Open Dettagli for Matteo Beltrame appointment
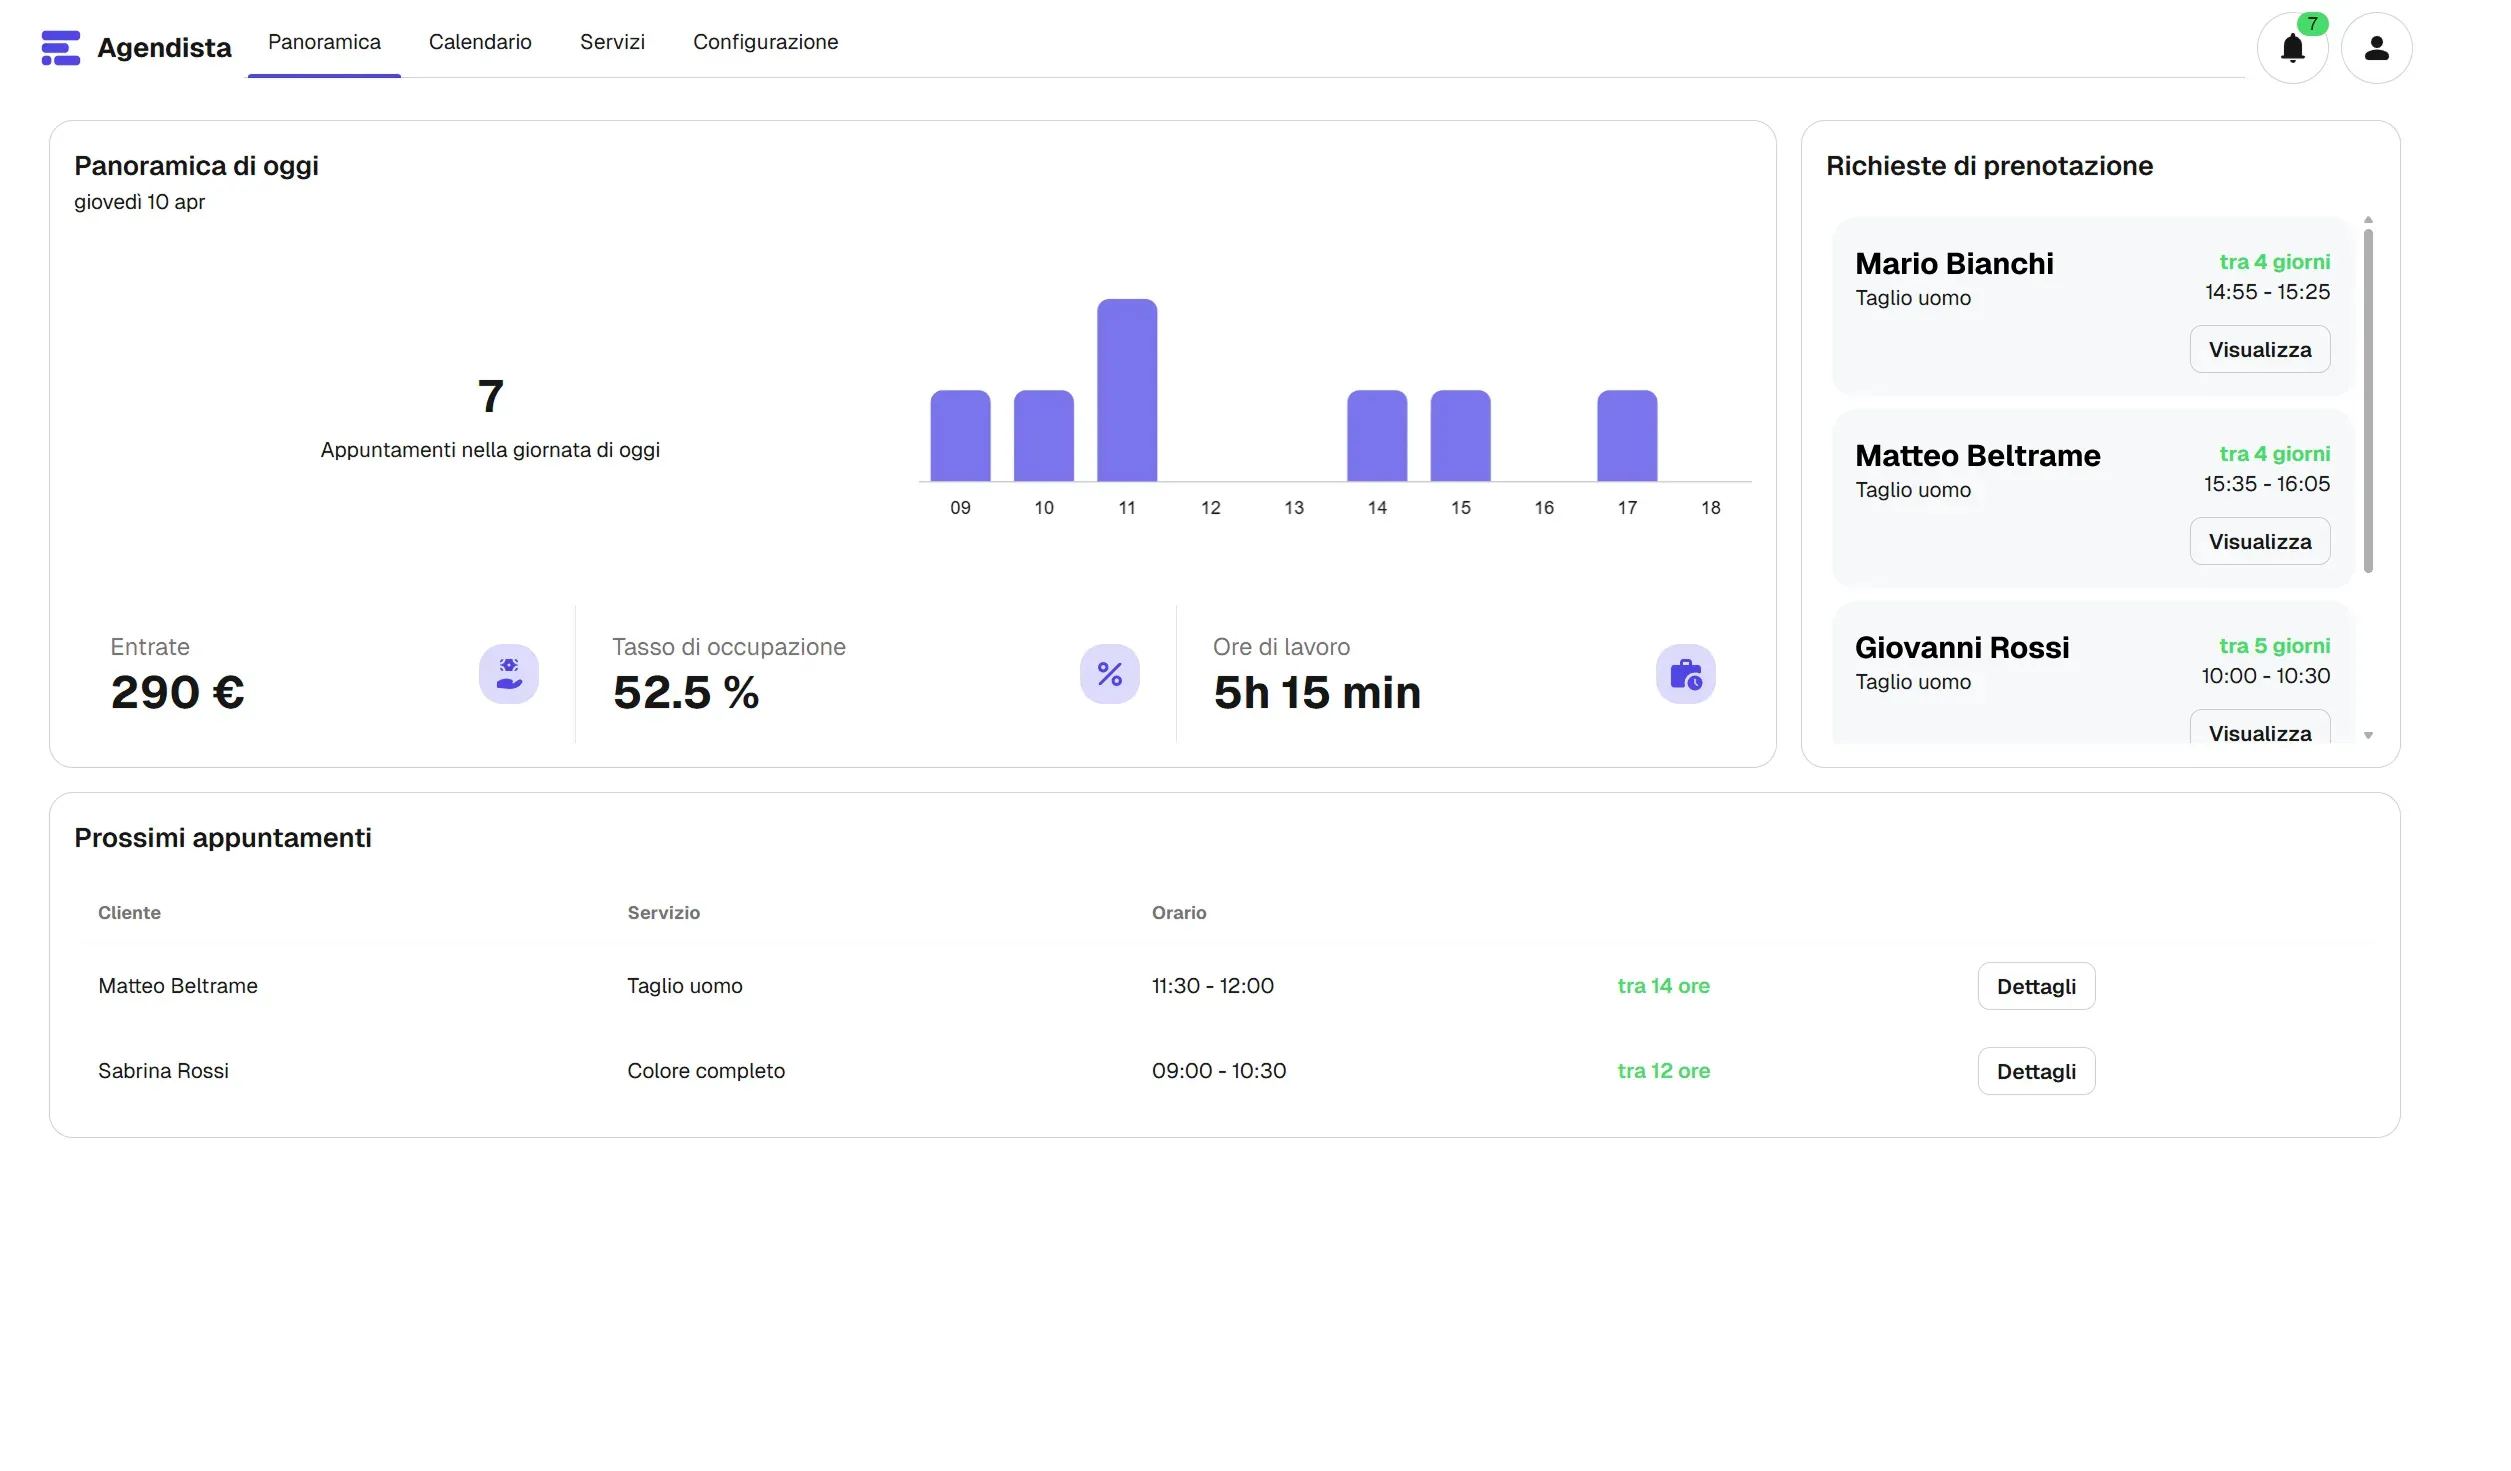2511x1471 pixels. pyautogui.click(x=2036, y=987)
